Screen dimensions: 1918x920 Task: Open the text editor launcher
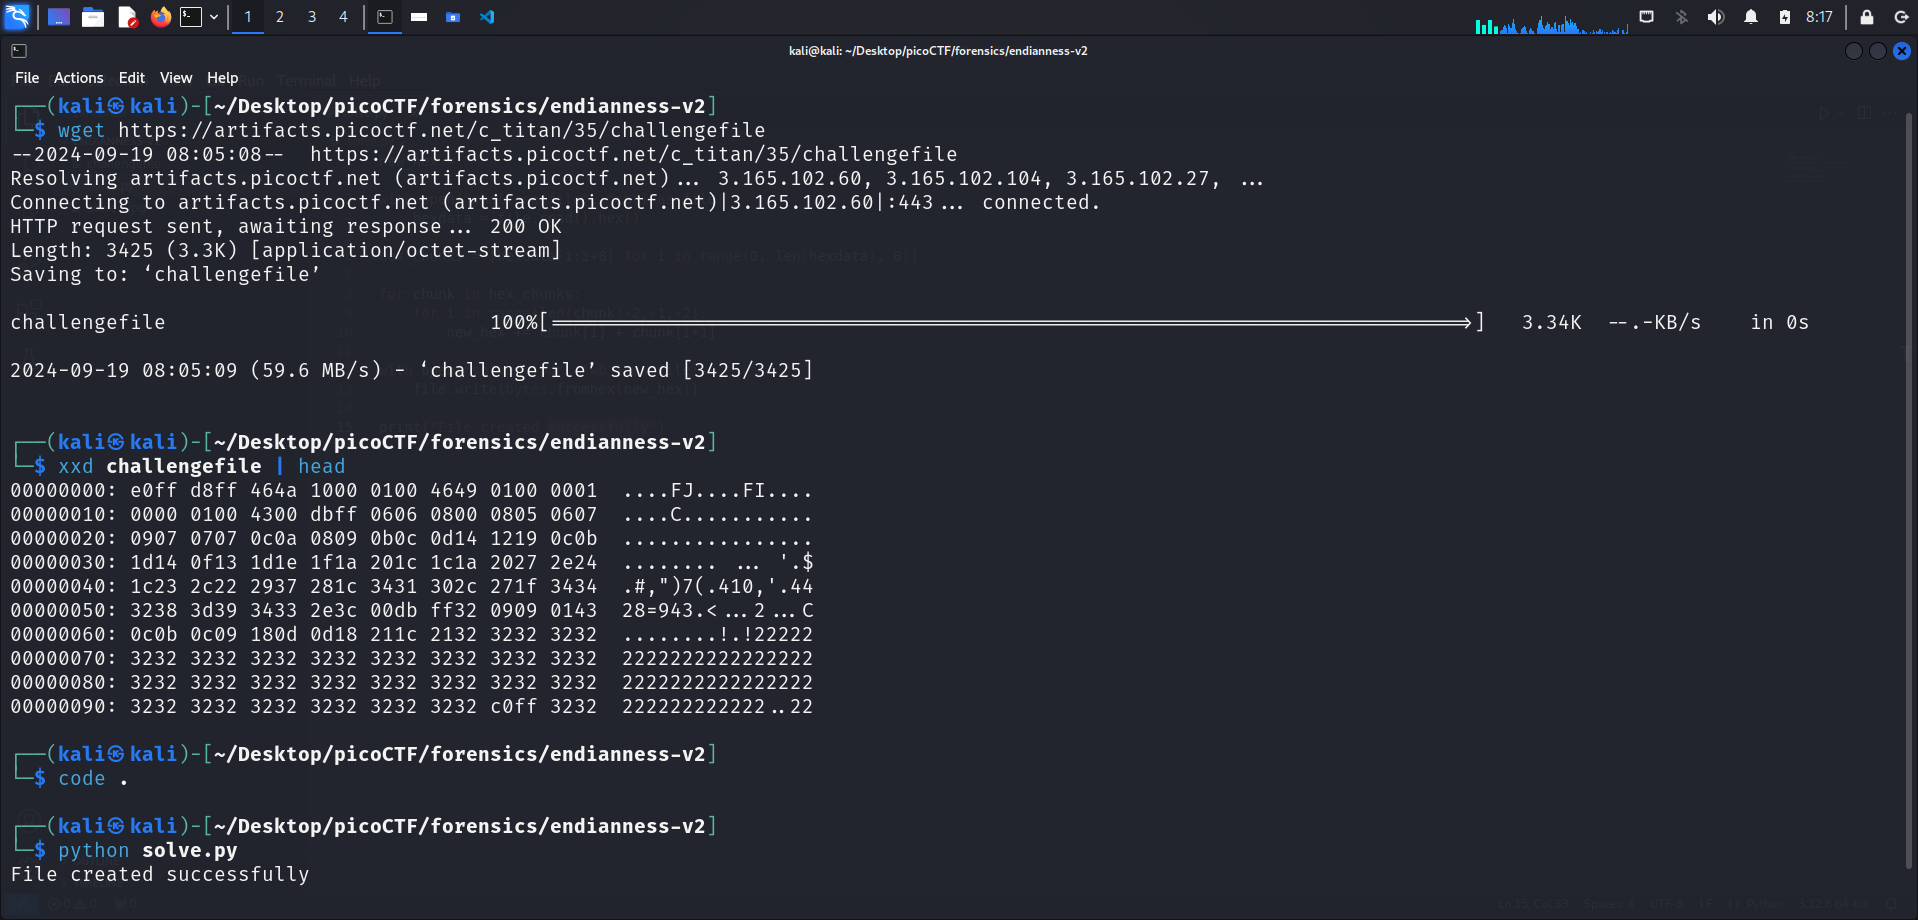pos(127,17)
